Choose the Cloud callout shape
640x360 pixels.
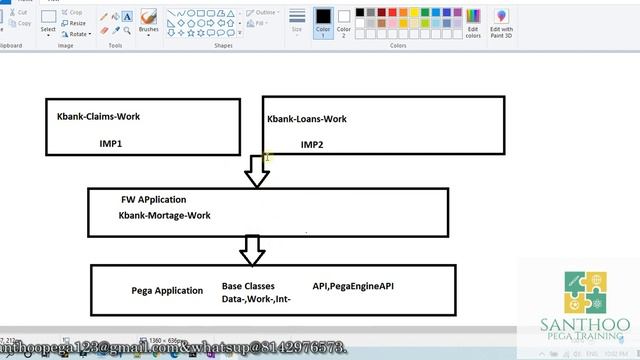click(231, 33)
